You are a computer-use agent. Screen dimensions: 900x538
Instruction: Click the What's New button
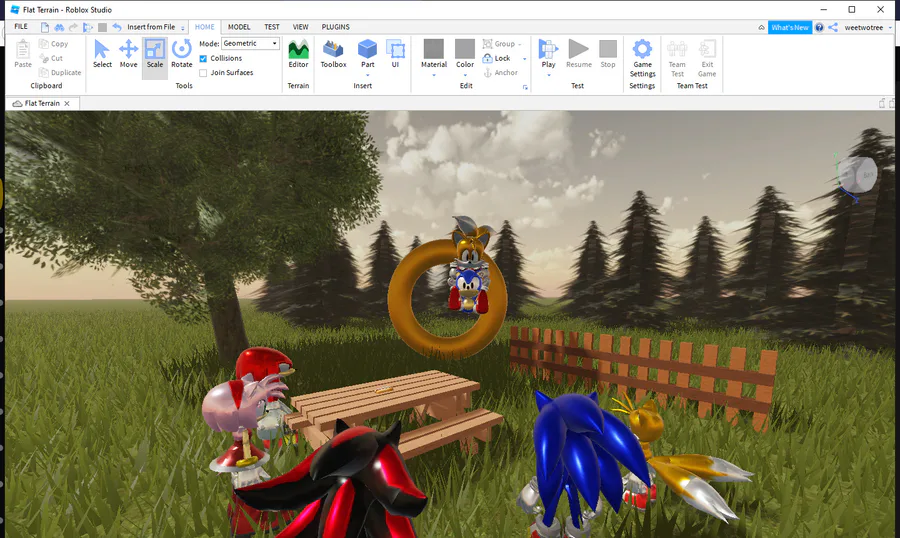[x=790, y=27]
